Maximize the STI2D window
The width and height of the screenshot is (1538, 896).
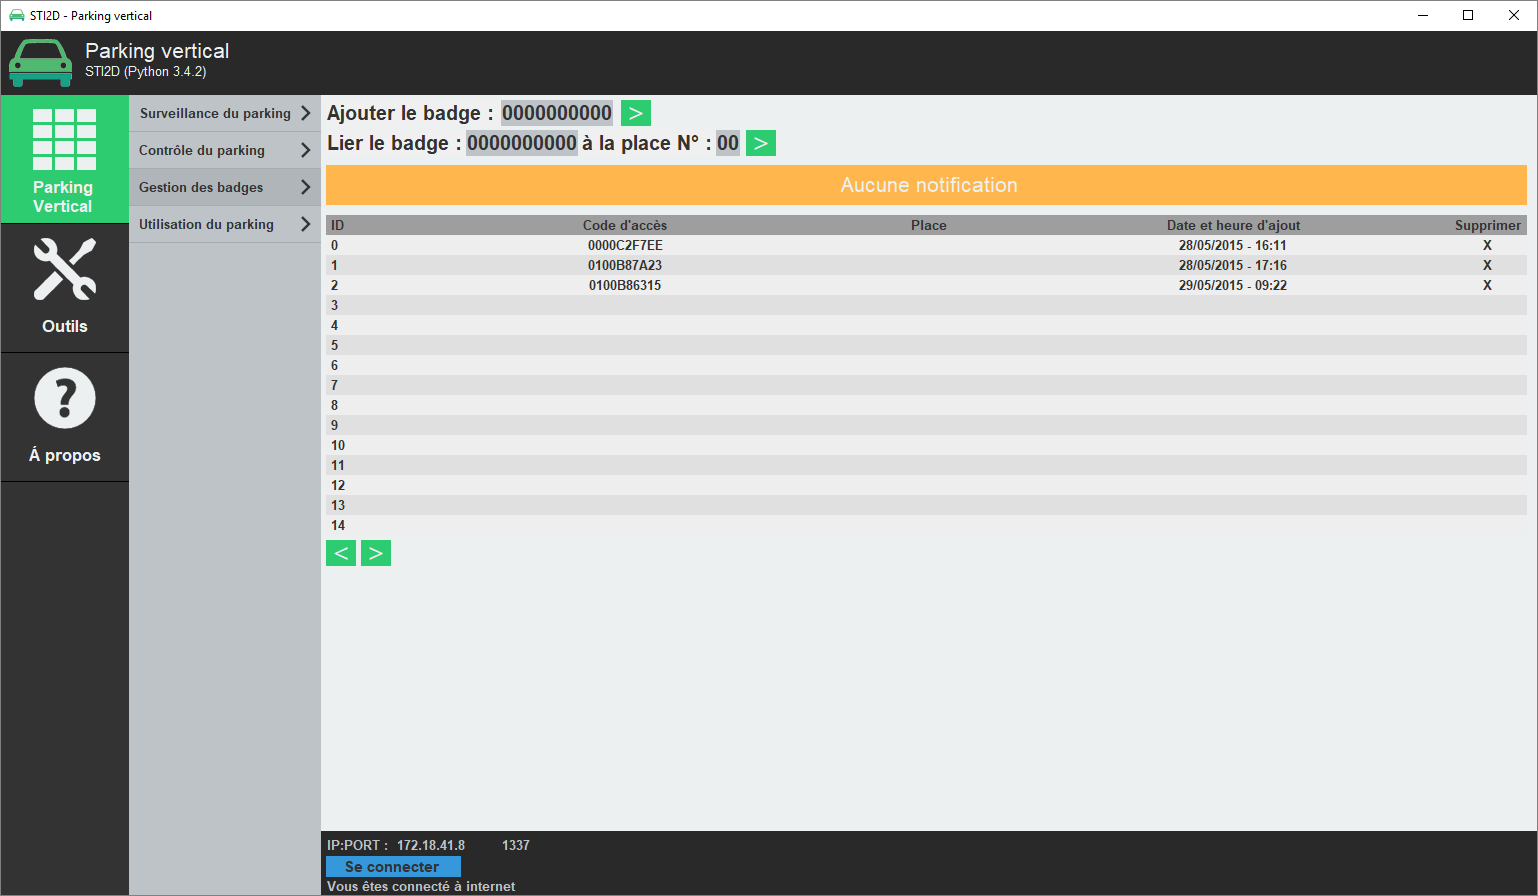pyautogui.click(x=1468, y=15)
